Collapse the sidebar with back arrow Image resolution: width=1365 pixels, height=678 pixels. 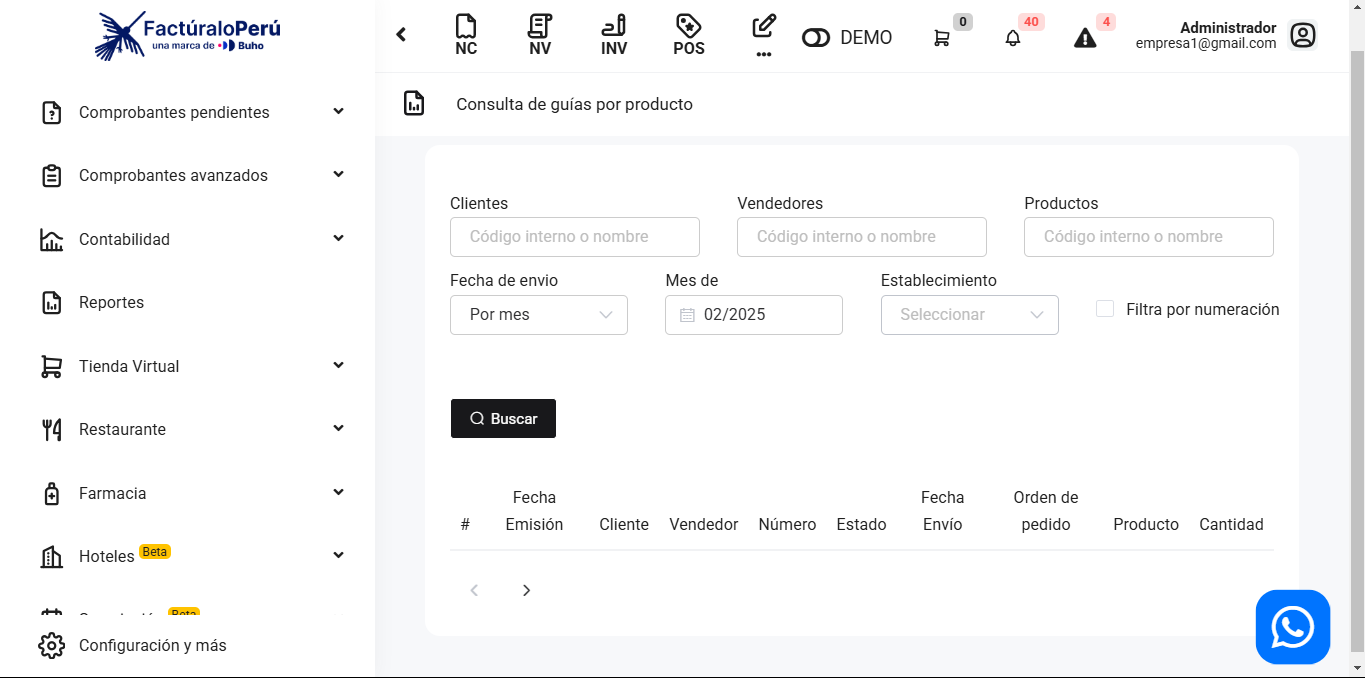pos(401,35)
